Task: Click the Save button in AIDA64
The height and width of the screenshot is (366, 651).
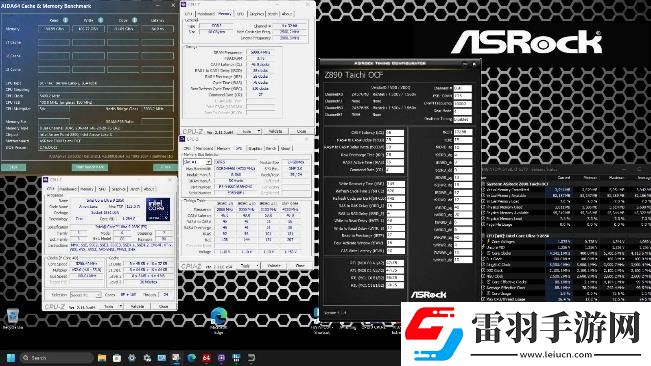Action: click(13, 167)
